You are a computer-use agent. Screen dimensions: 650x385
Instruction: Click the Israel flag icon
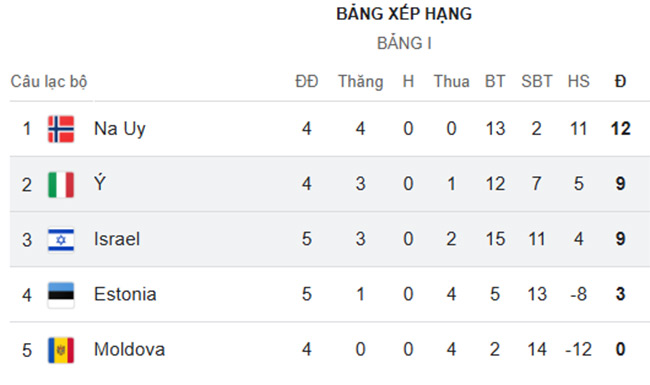pyautogui.click(x=61, y=240)
